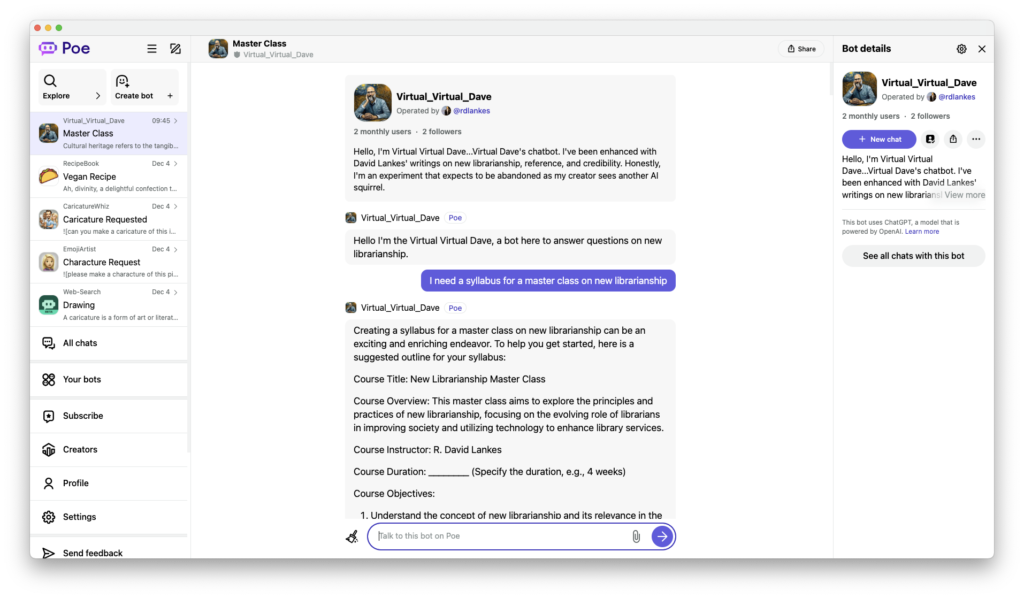
Task: Click the Profile person icon
Action: pos(48,483)
